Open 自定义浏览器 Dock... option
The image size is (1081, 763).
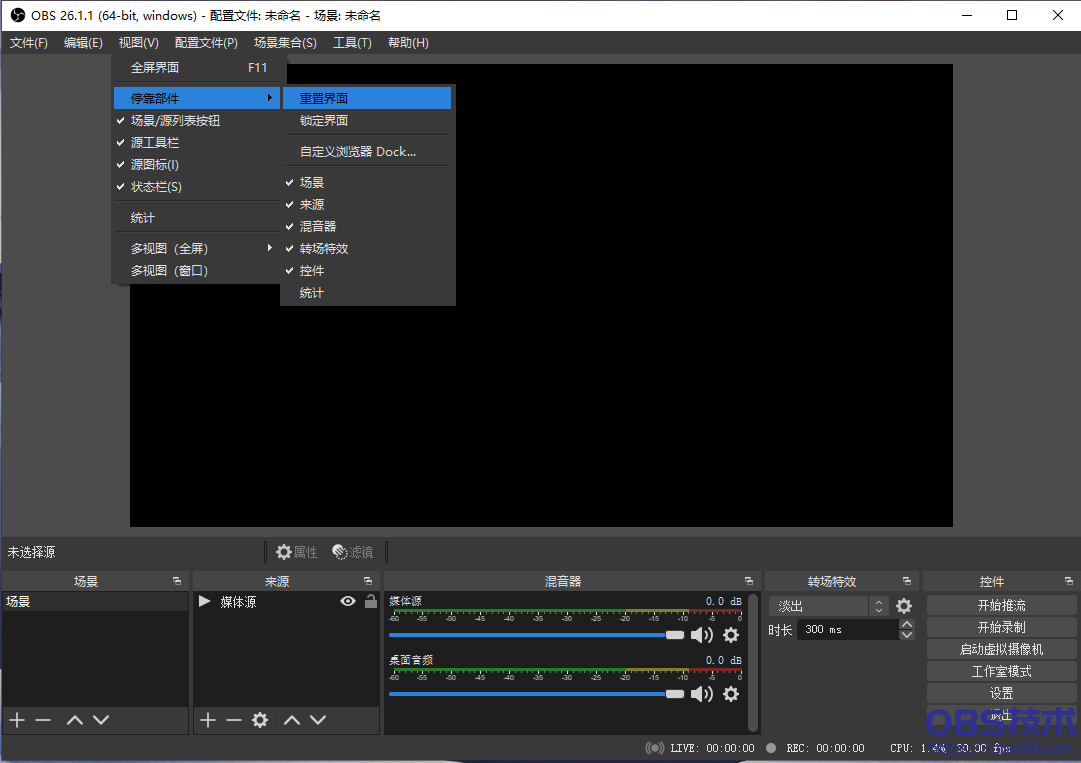367,152
